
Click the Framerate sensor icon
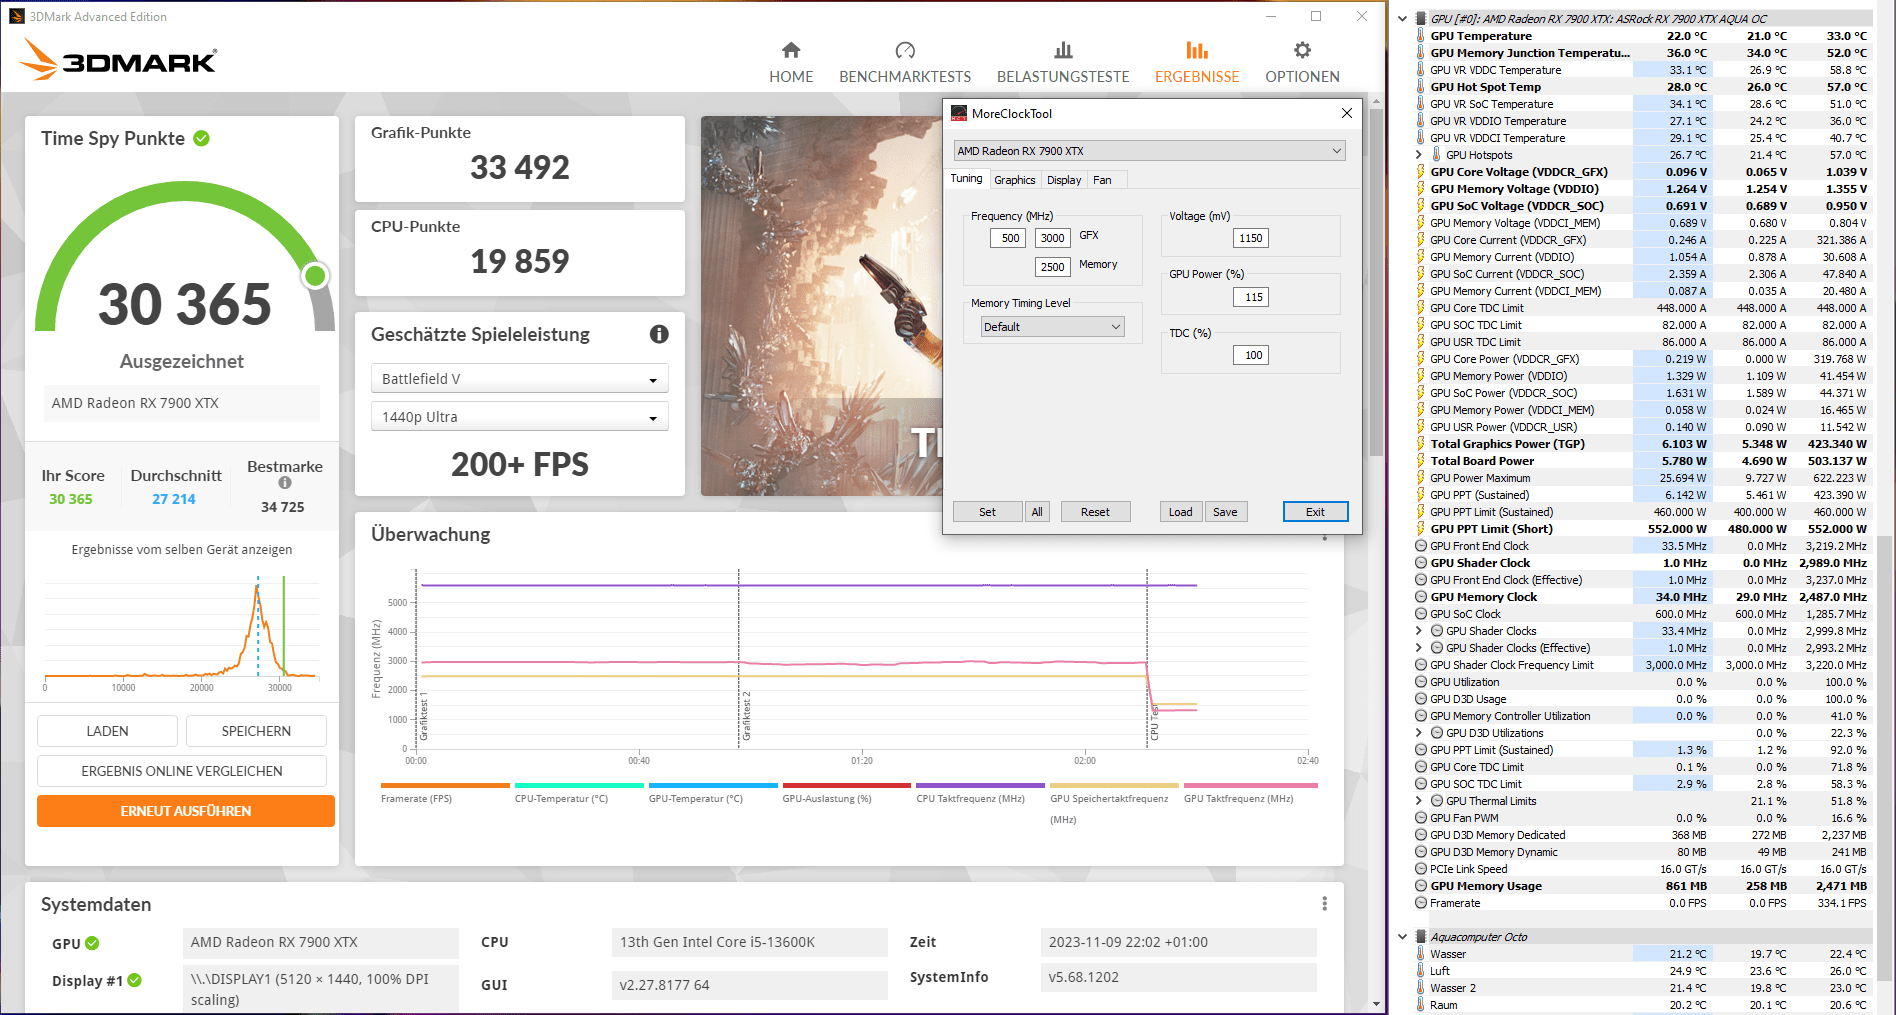[x=1421, y=903]
